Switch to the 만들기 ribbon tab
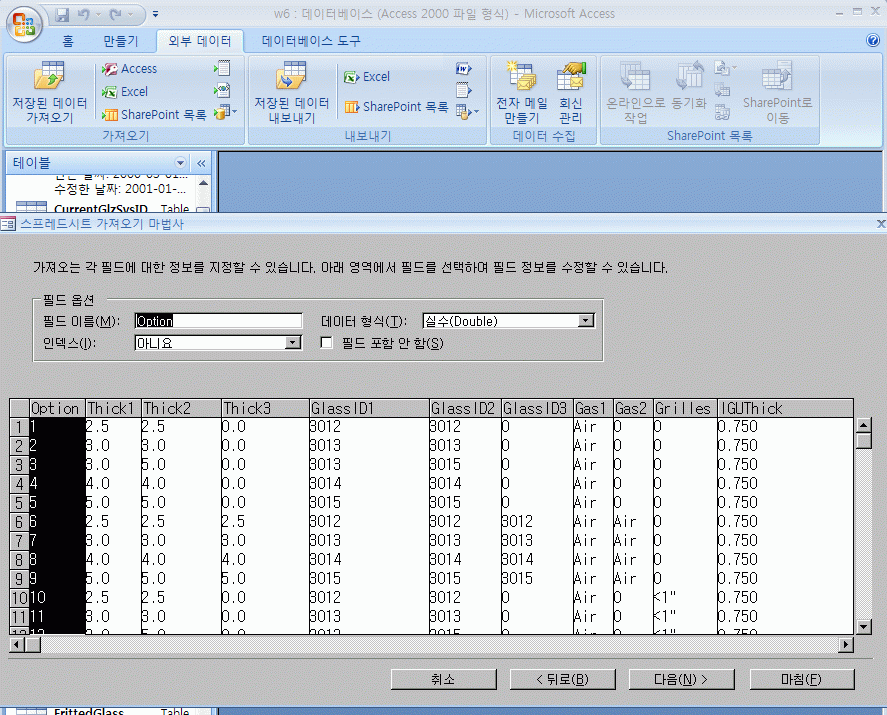The width and height of the screenshot is (887, 715). click(121, 41)
